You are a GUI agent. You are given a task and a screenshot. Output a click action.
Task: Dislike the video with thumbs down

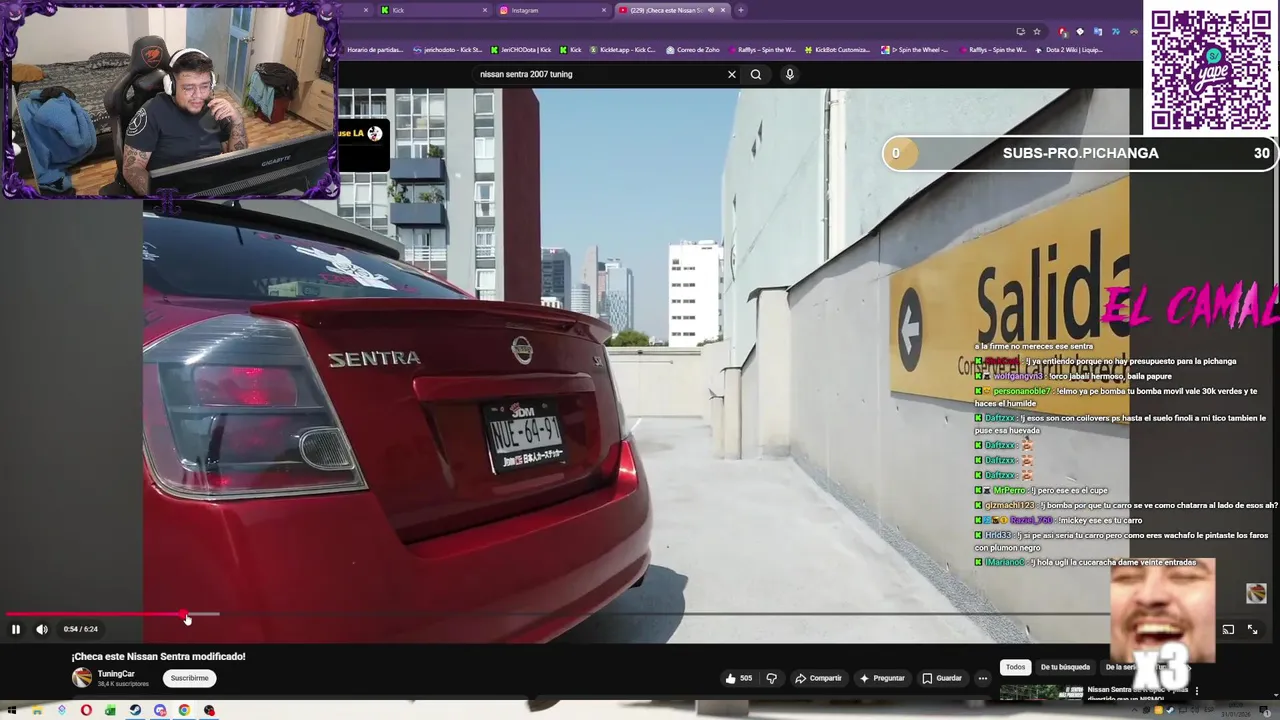coord(771,678)
